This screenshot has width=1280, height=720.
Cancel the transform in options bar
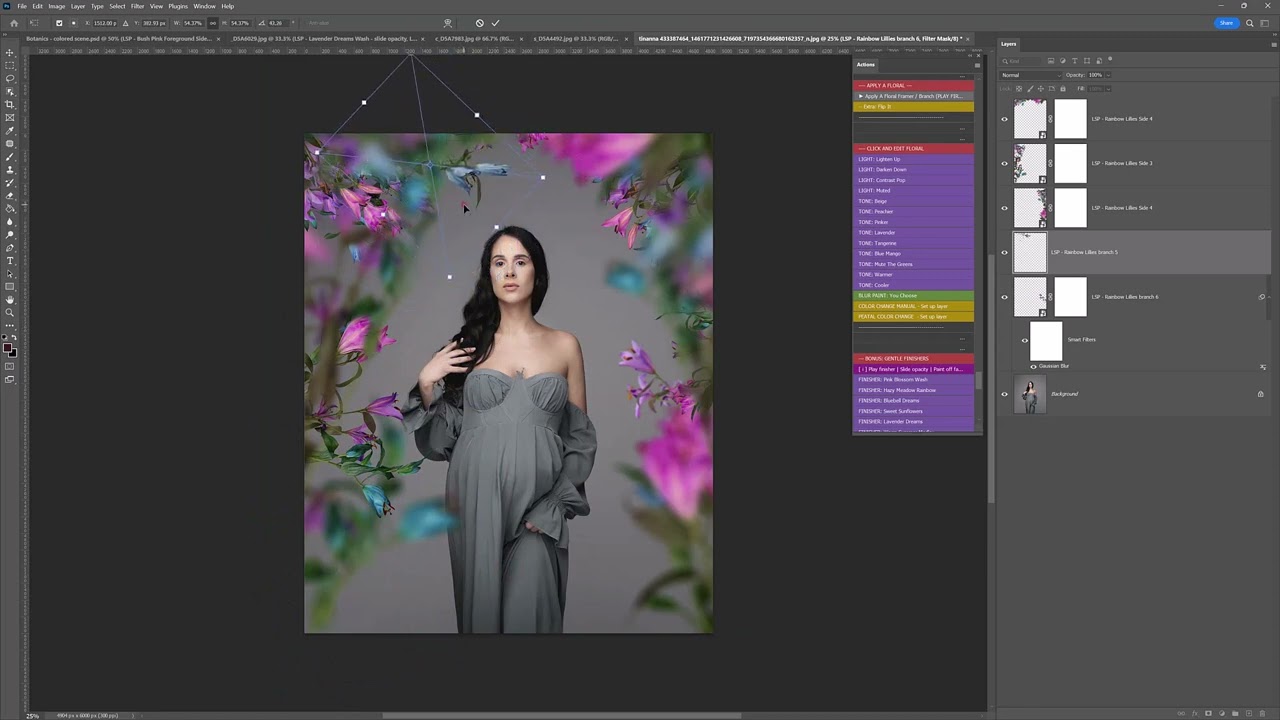(480, 23)
